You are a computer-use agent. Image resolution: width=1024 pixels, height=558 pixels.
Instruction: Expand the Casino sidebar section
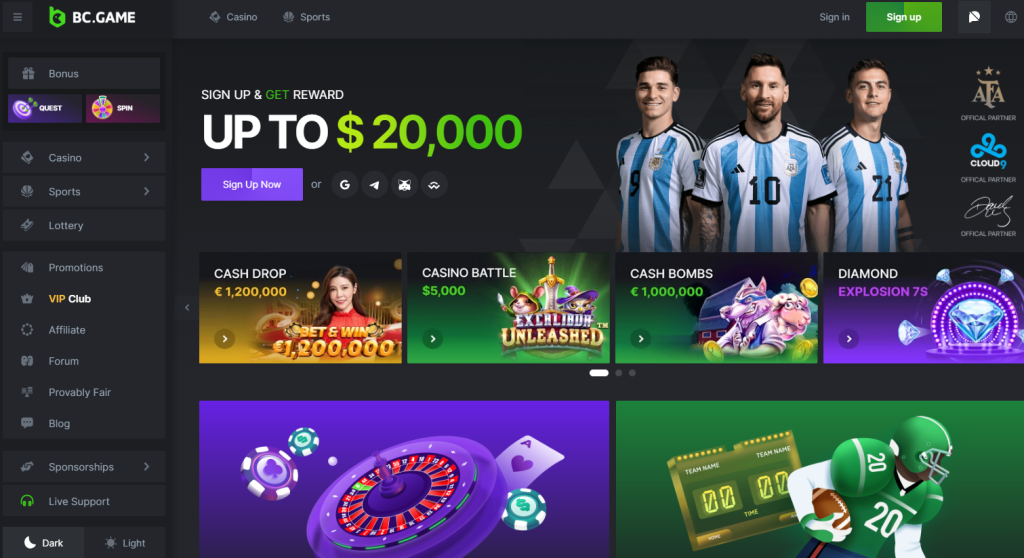coord(84,157)
